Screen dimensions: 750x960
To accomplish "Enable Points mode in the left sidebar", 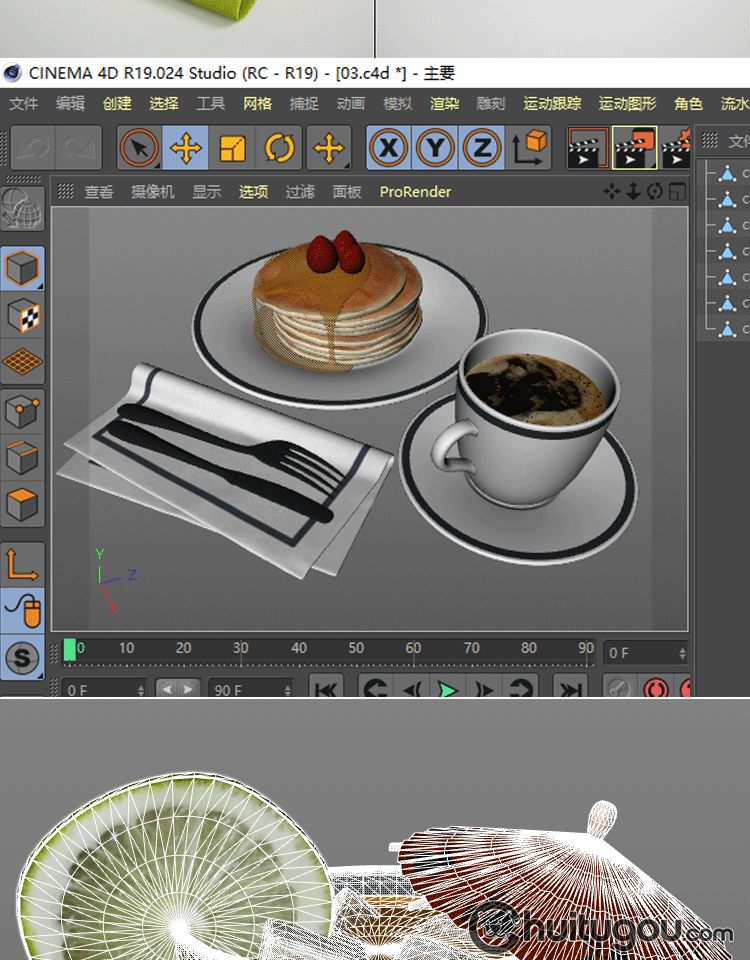I will click(x=23, y=411).
